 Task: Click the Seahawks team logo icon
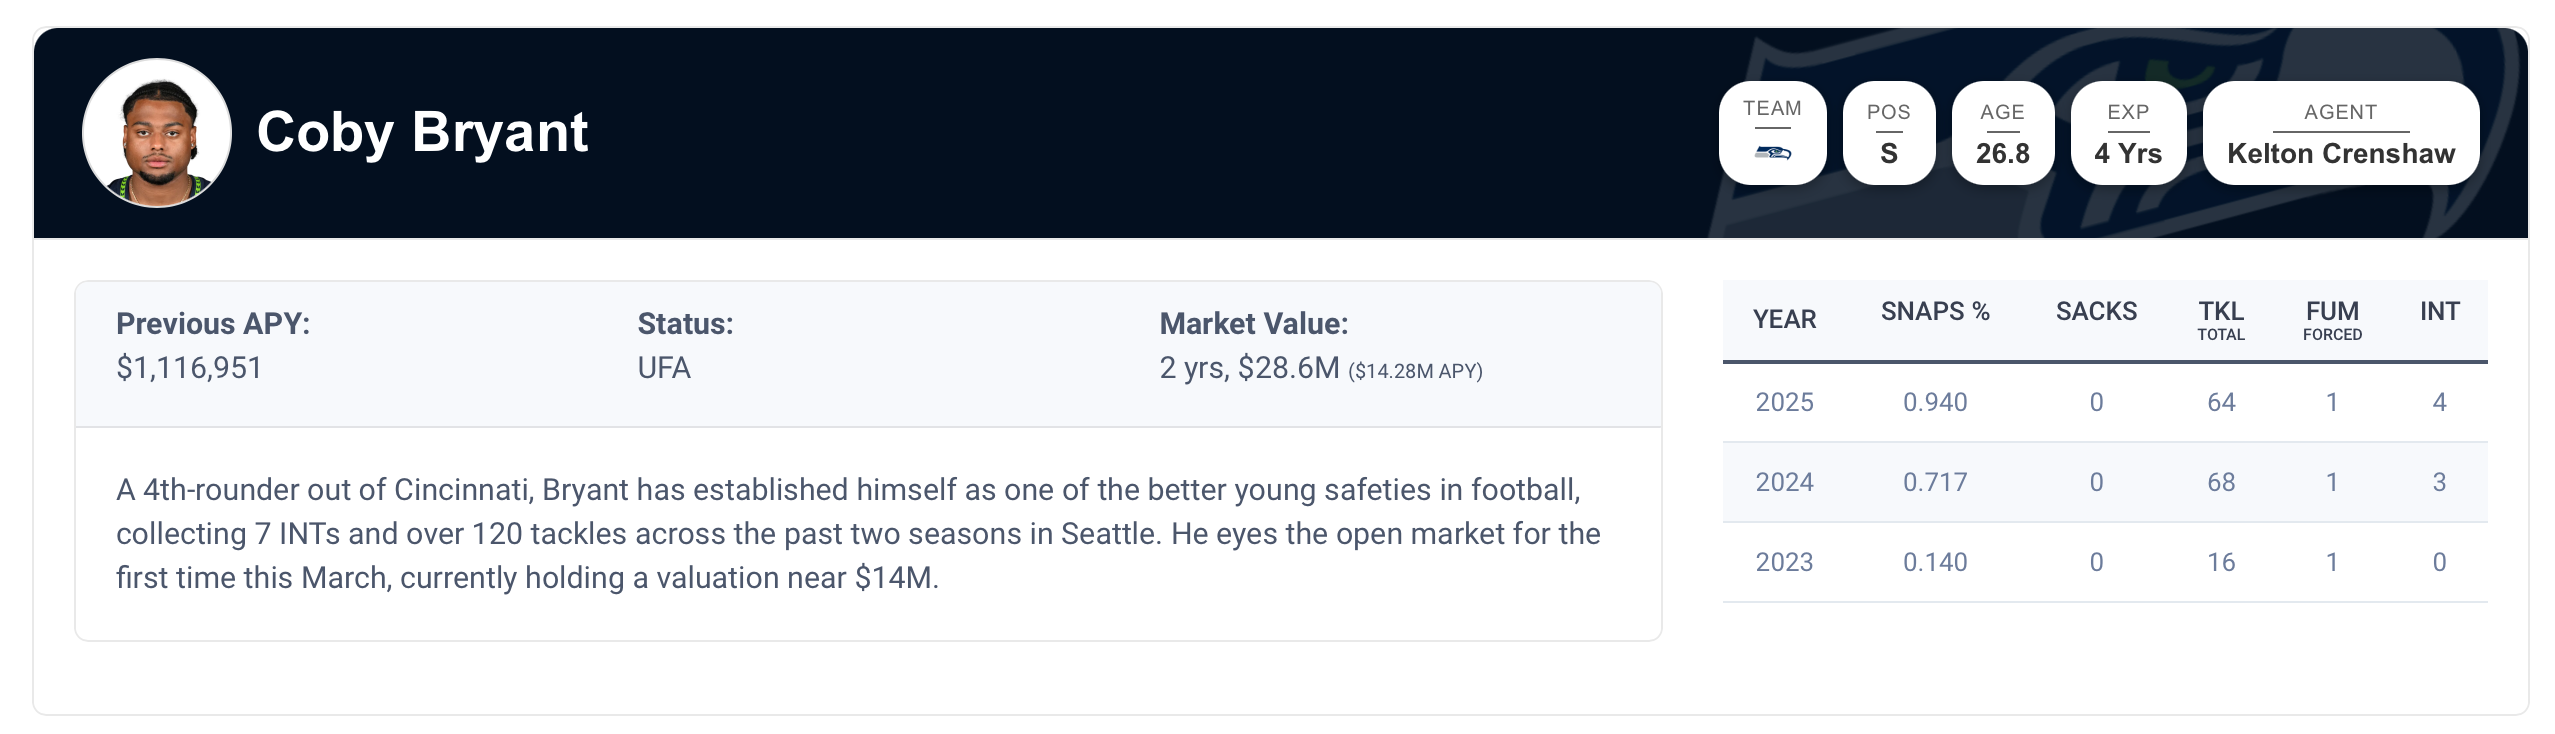pyautogui.click(x=1772, y=153)
